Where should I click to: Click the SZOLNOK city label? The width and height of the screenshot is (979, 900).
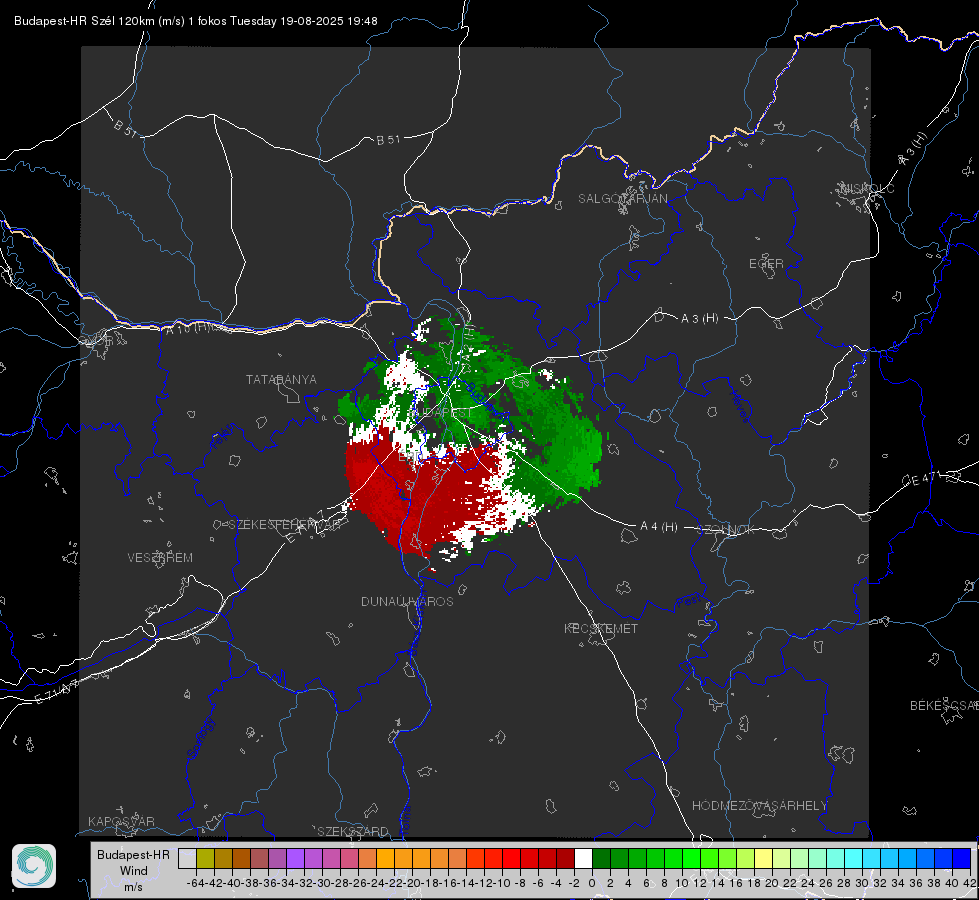pyautogui.click(x=726, y=530)
